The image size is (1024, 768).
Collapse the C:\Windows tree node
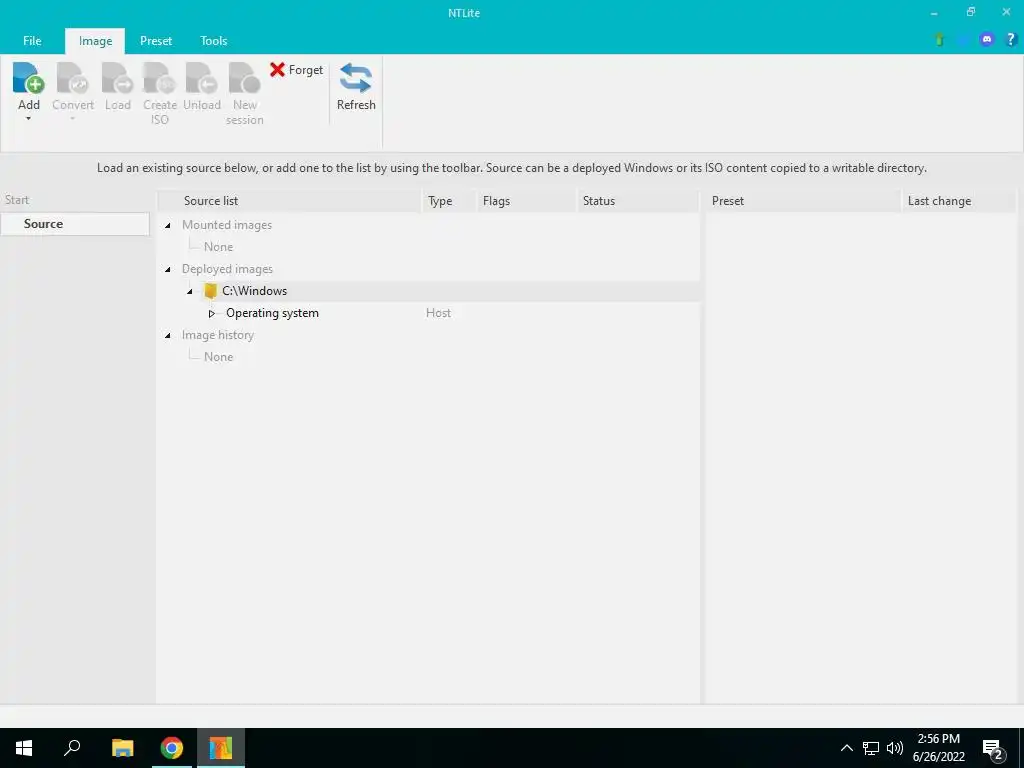190,291
